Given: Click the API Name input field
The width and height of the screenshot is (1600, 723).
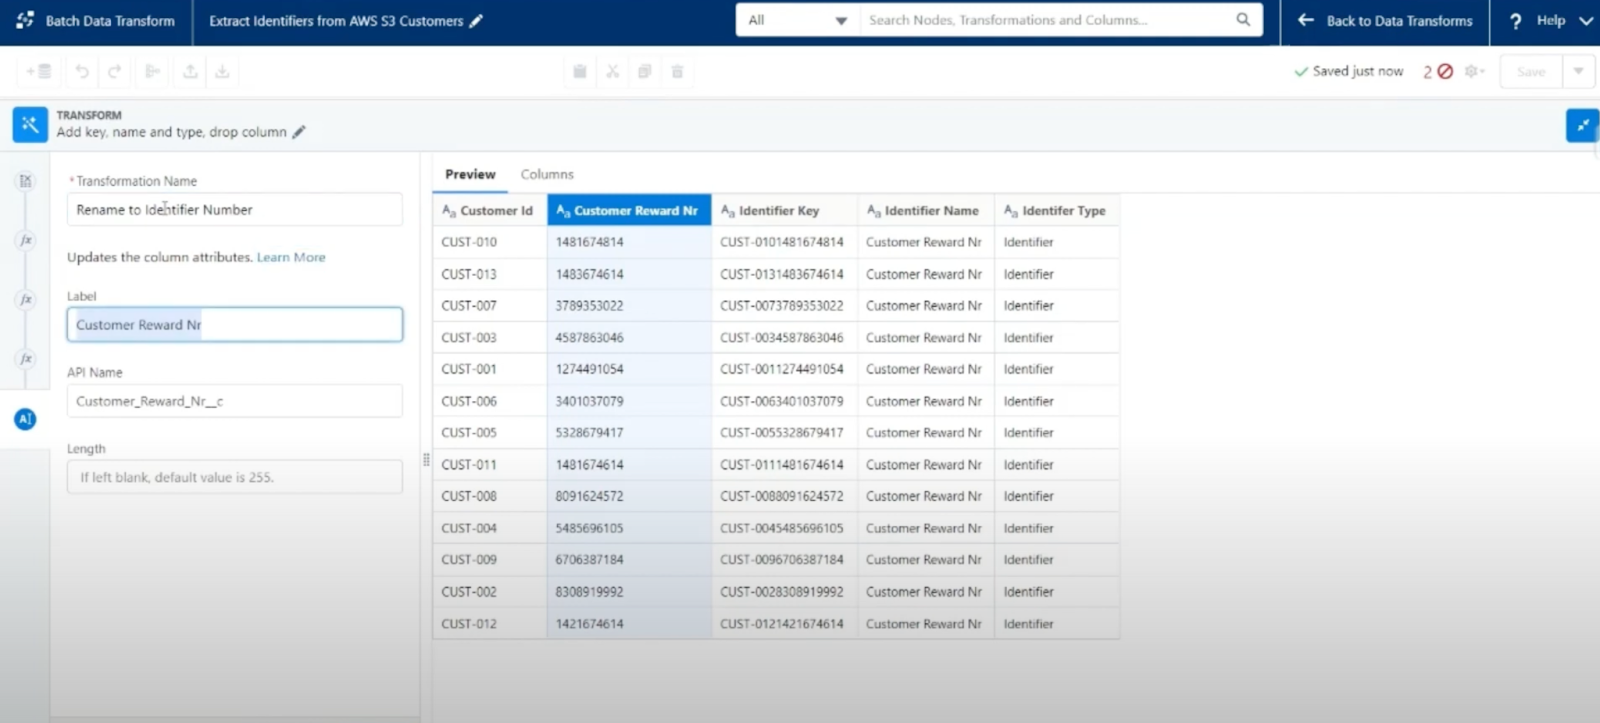Looking at the screenshot, I should pyautogui.click(x=235, y=401).
